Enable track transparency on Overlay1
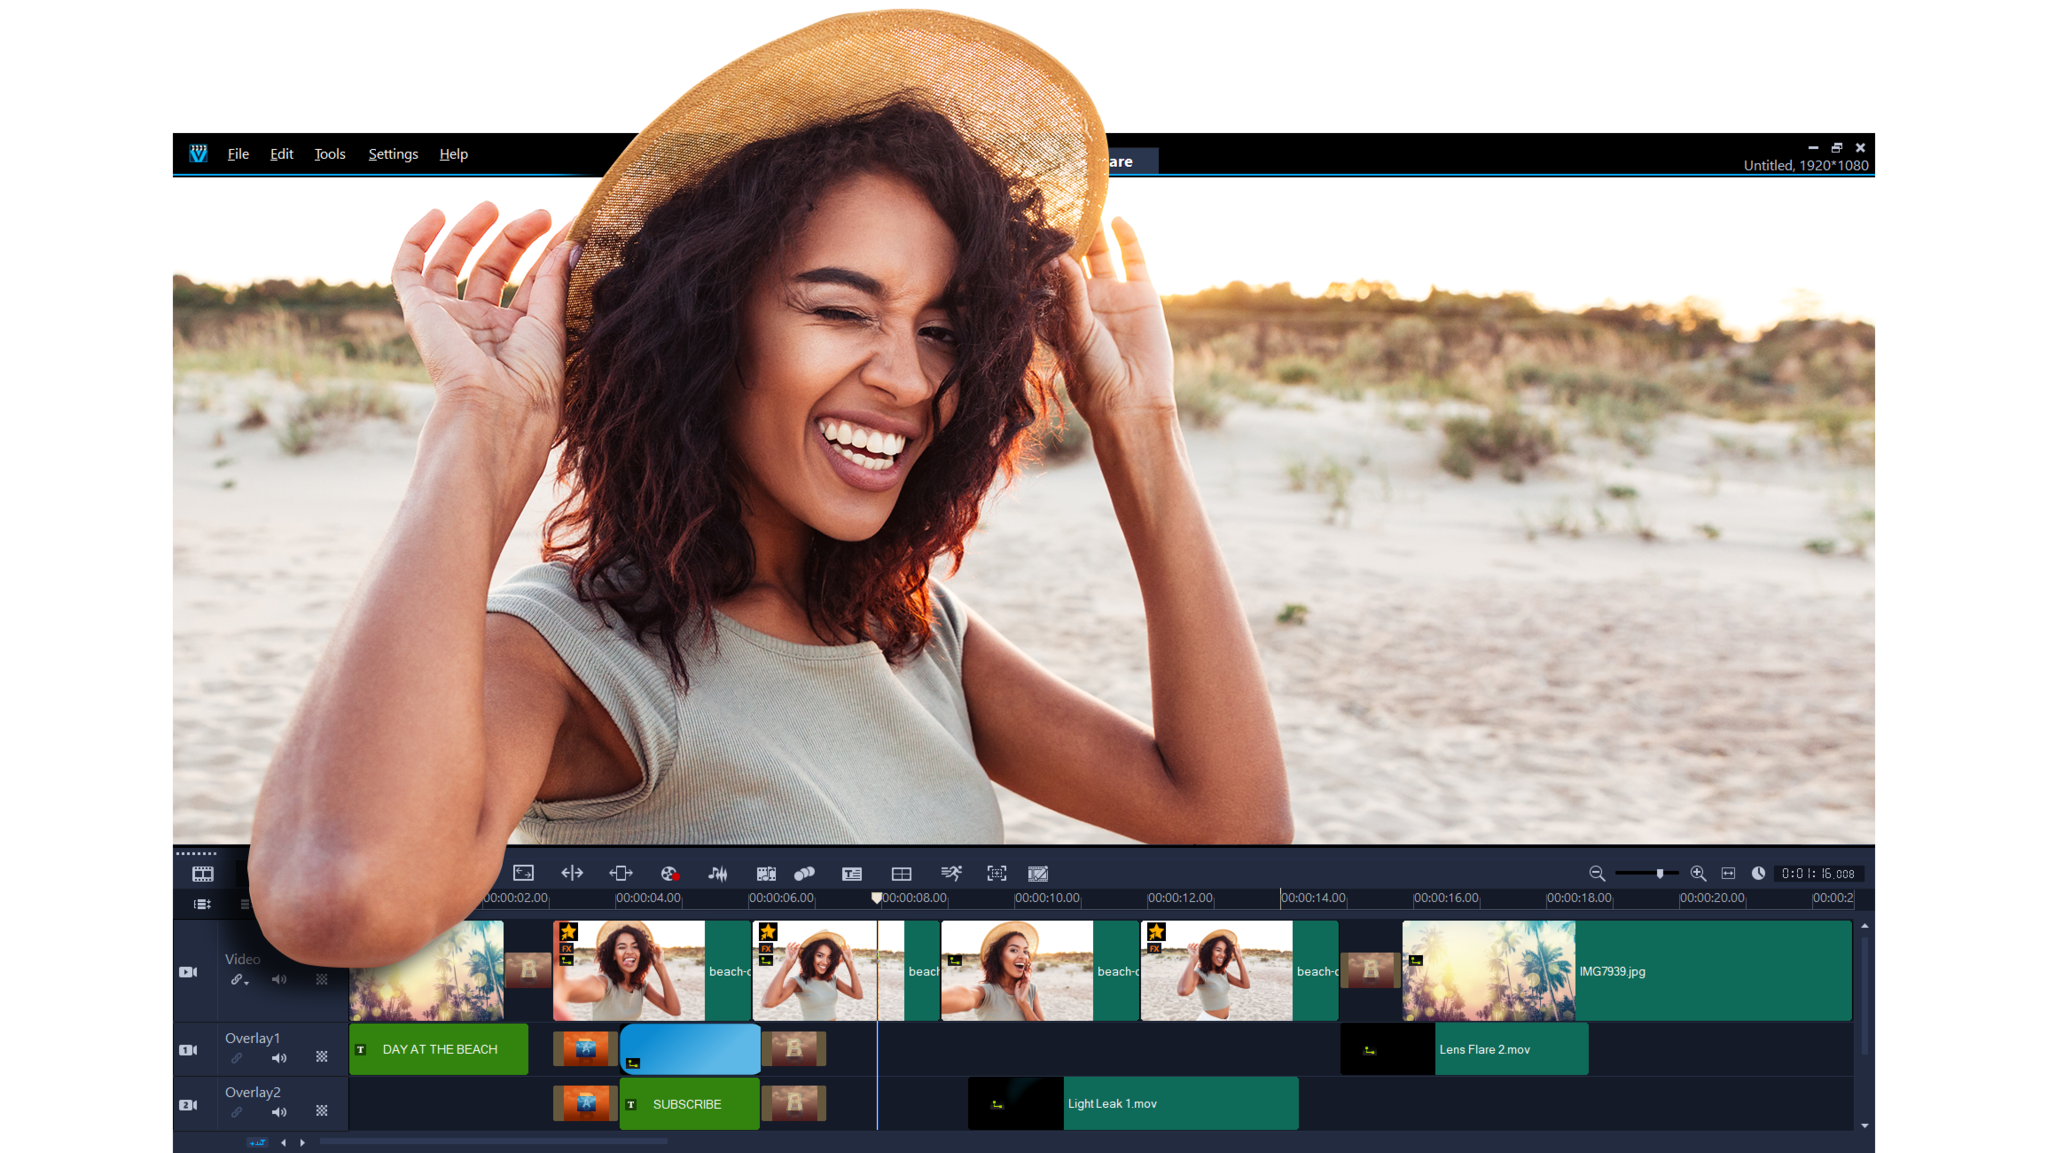Viewport: 2048px width, 1153px height. pyautogui.click(x=321, y=1058)
